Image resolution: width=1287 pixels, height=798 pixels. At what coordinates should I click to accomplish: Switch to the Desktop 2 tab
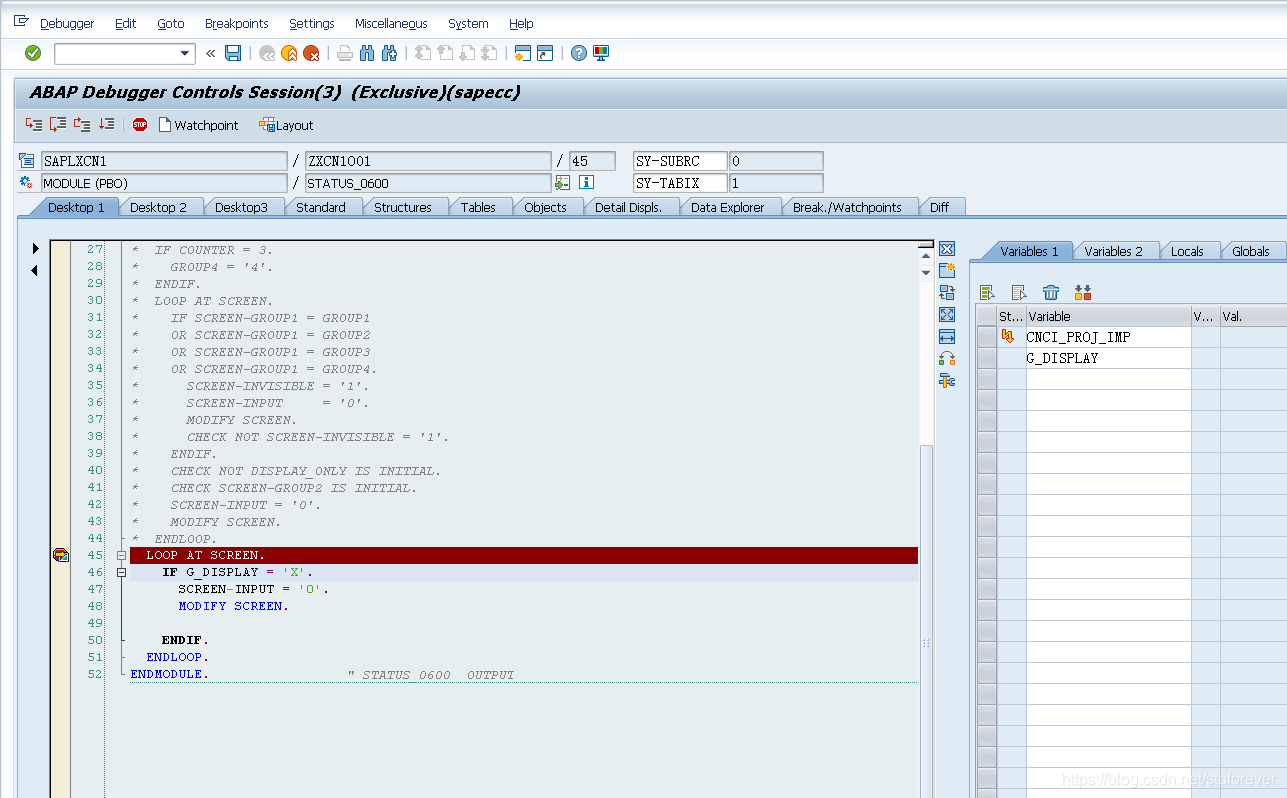(159, 207)
